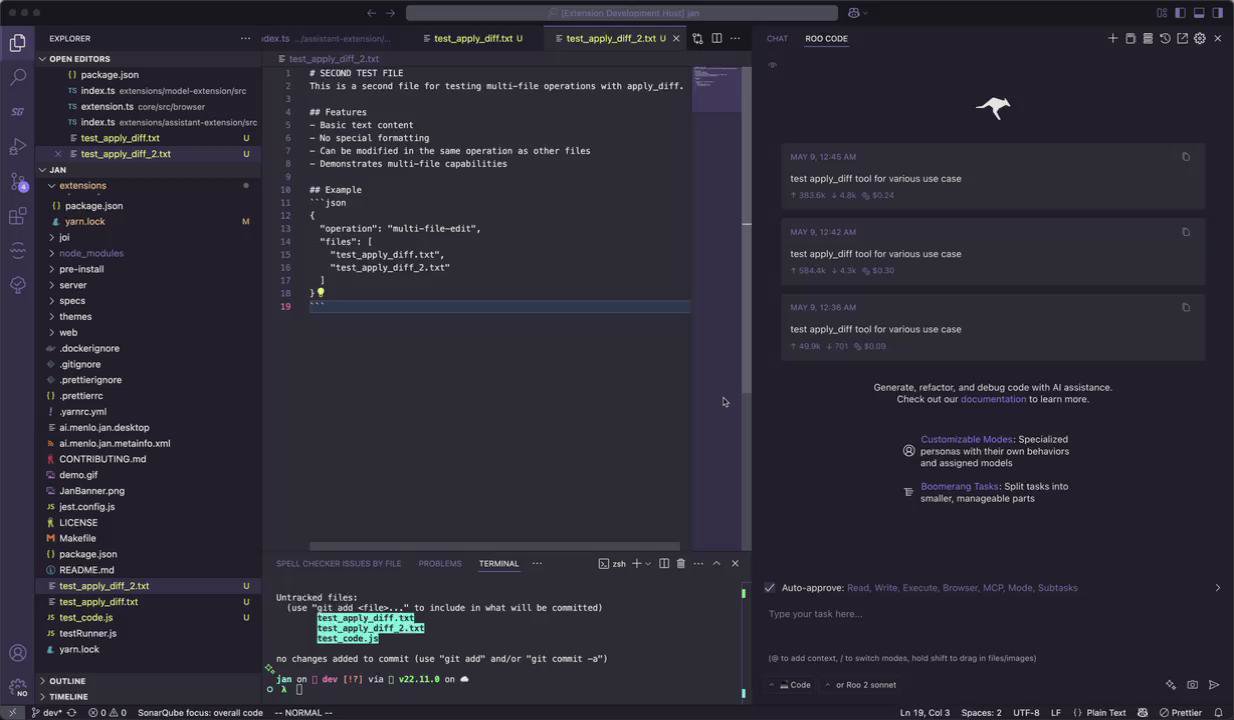The width and height of the screenshot is (1234, 720).
Task: Open Spell Checker Issues by File tab
Action: (x=338, y=563)
